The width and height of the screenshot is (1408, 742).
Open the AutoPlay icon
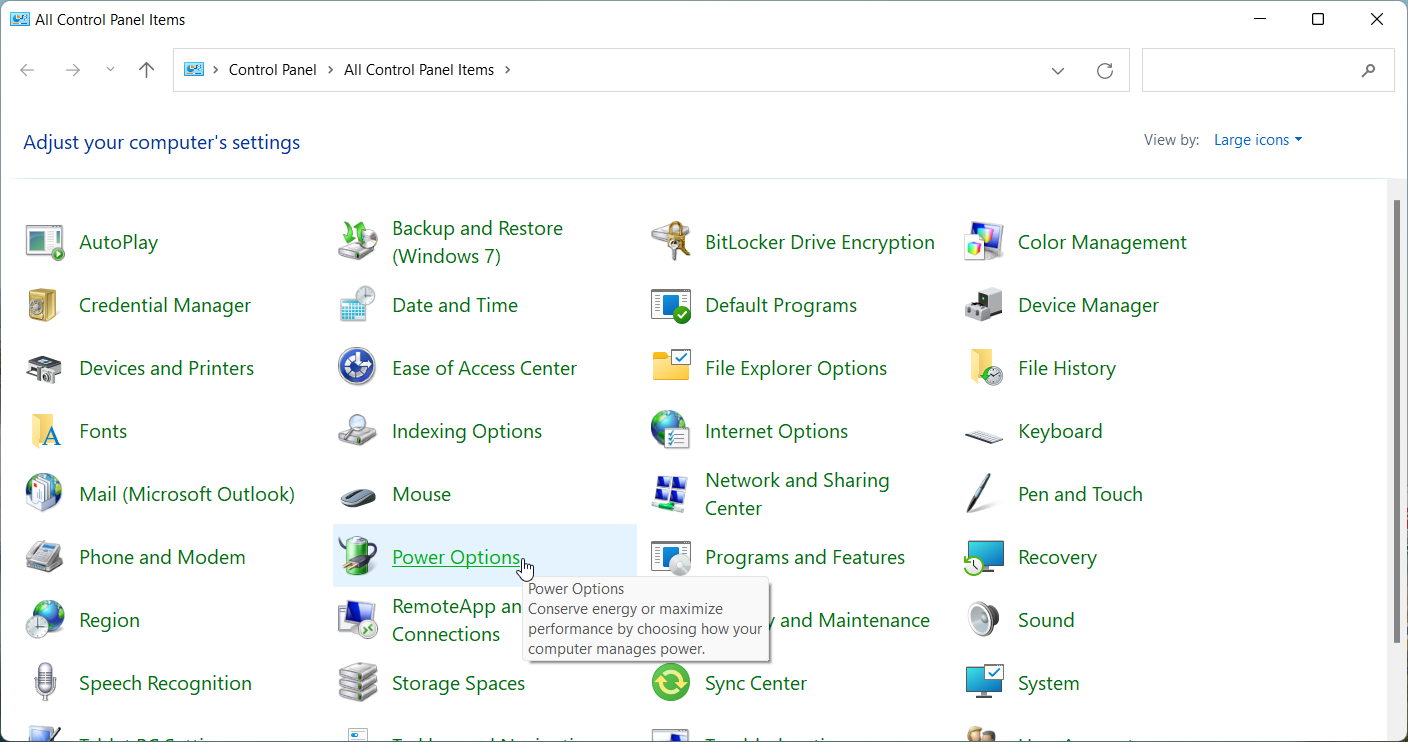pyautogui.click(x=45, y=242)
